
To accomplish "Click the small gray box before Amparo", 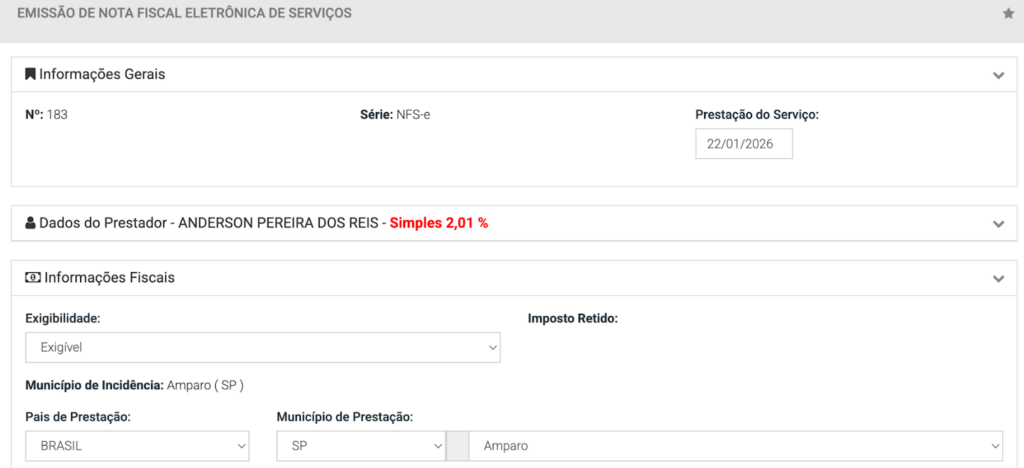I will click(456, 446).
